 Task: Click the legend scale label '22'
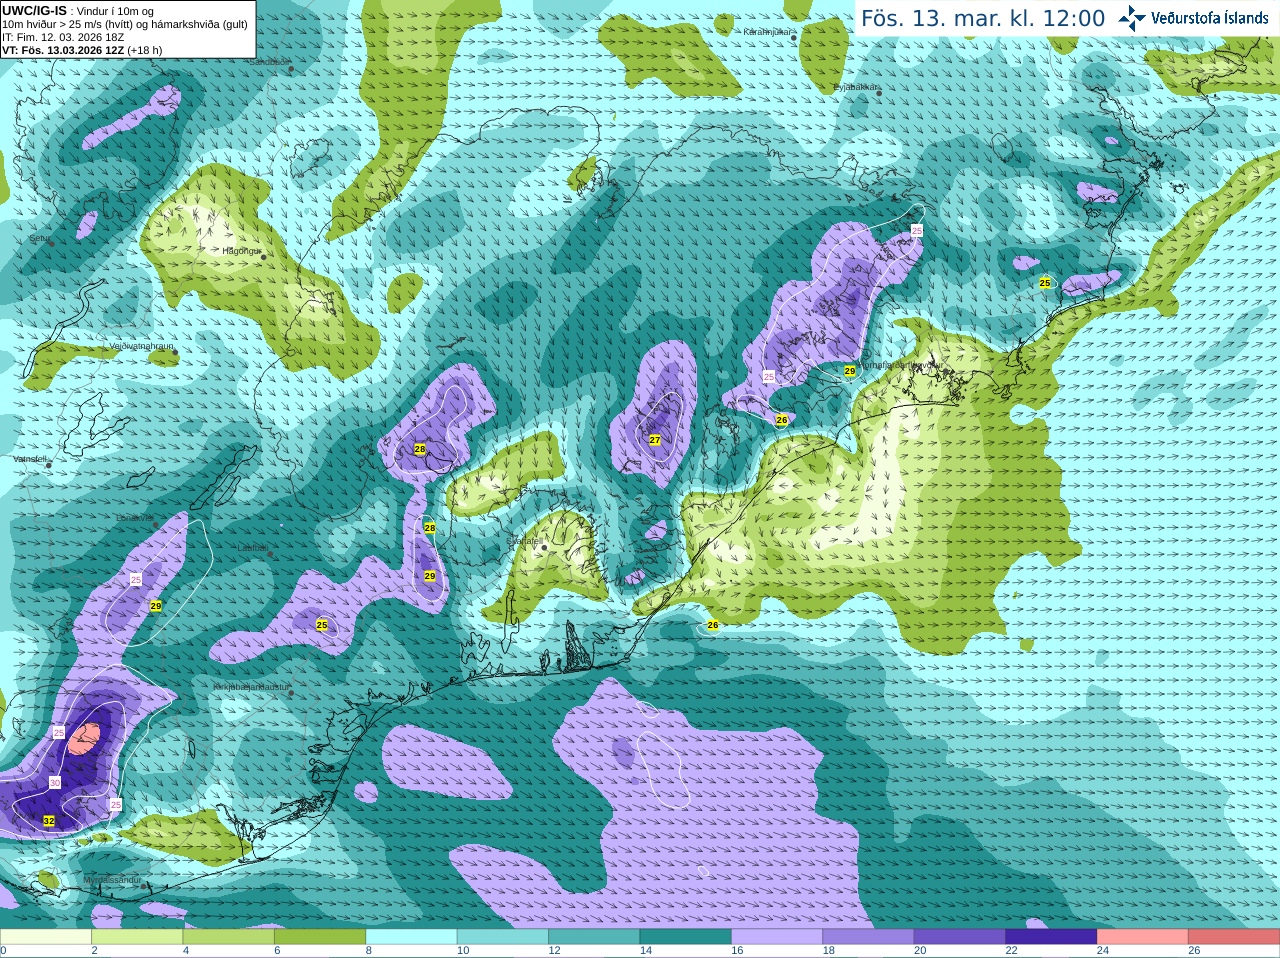click(x=1011, y=951)
